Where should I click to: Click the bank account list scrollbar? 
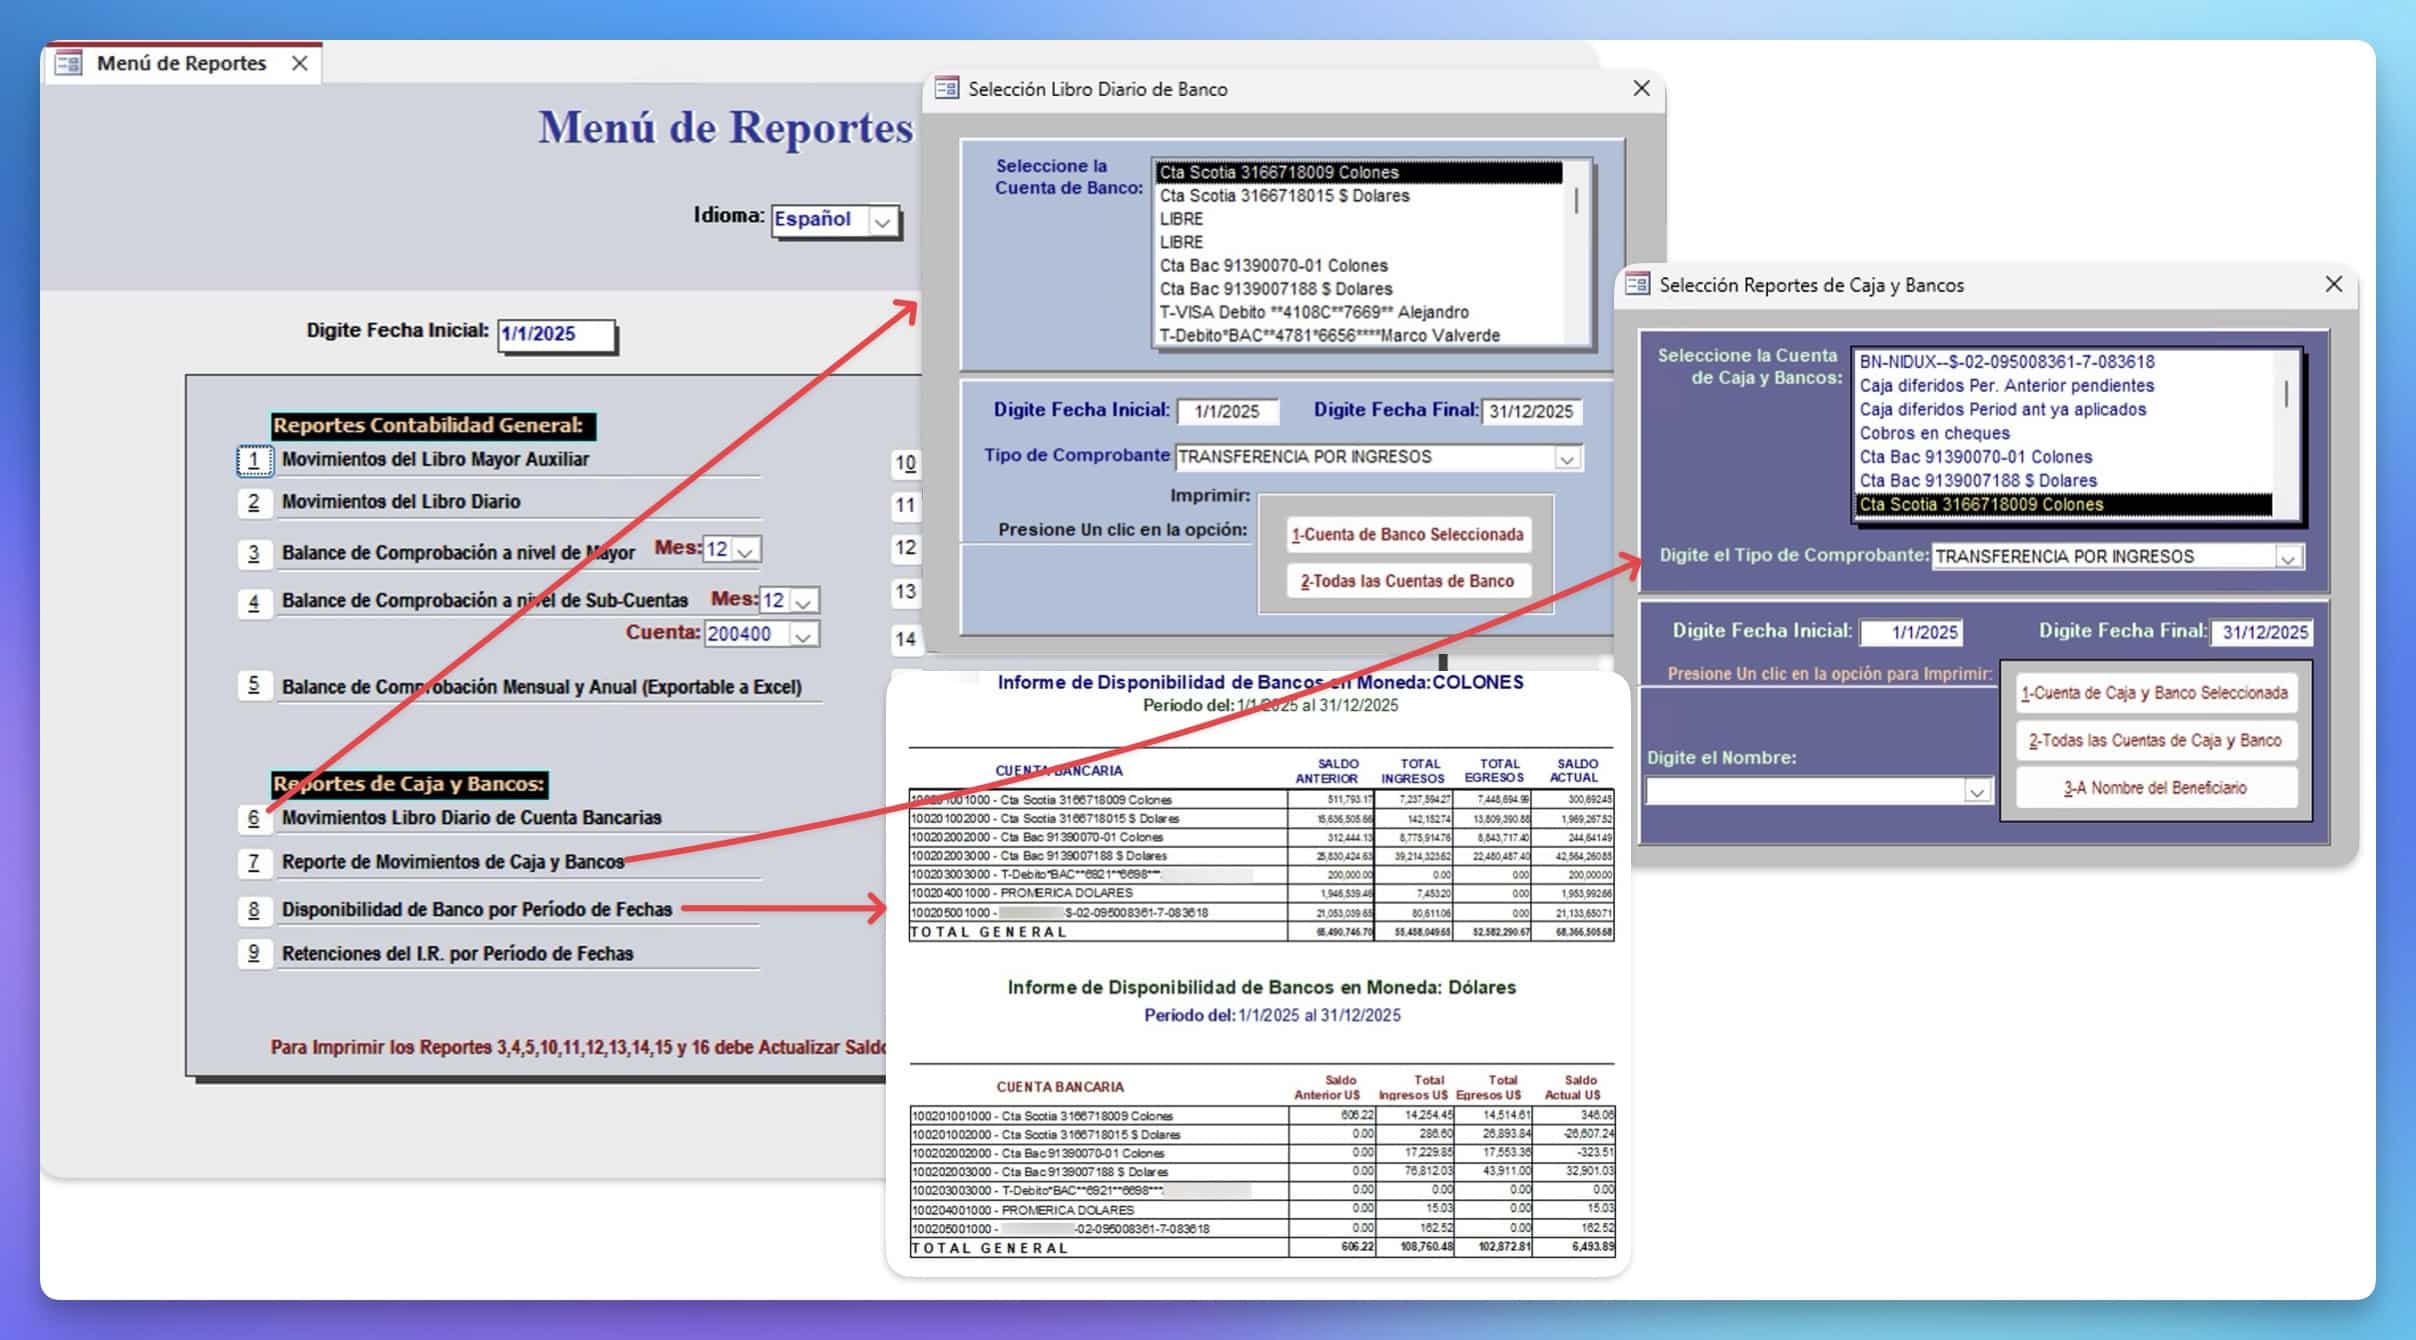pyautogui.click(x=1577, y=202)
